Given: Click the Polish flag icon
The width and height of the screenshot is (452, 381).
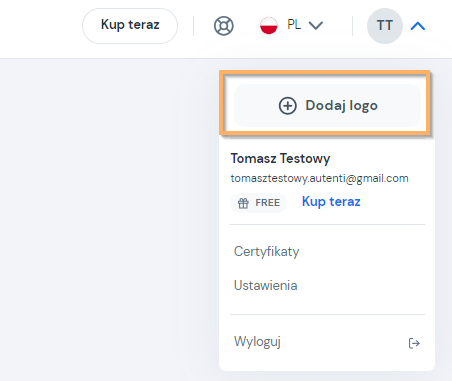Looking at the screenshot, I should pos(269,25).
